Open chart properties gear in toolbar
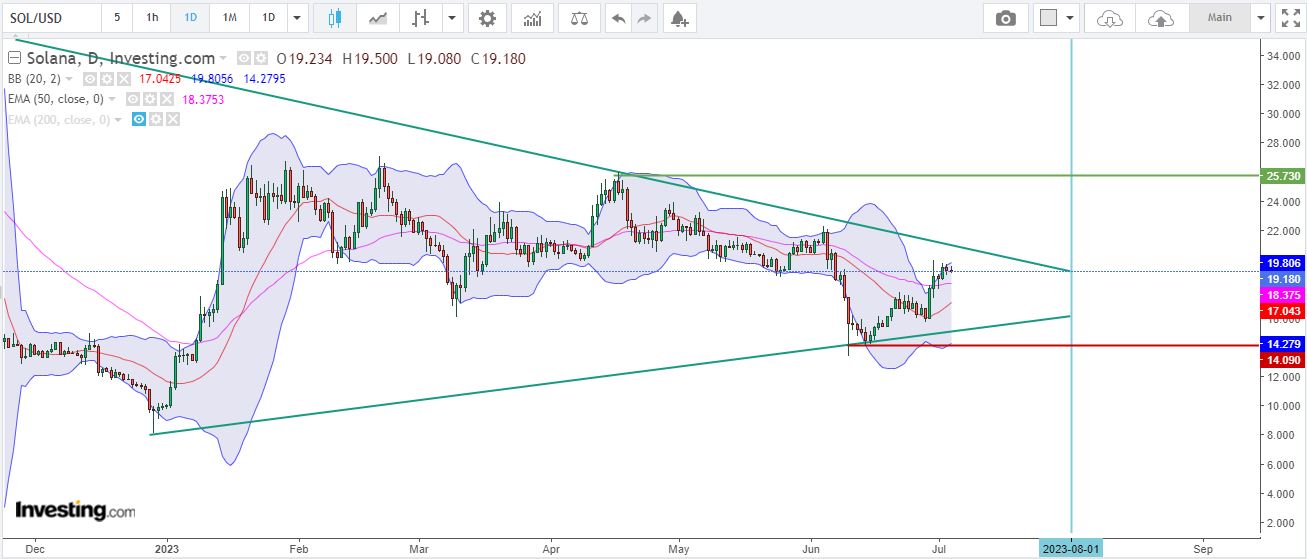 tap(487, 18)
